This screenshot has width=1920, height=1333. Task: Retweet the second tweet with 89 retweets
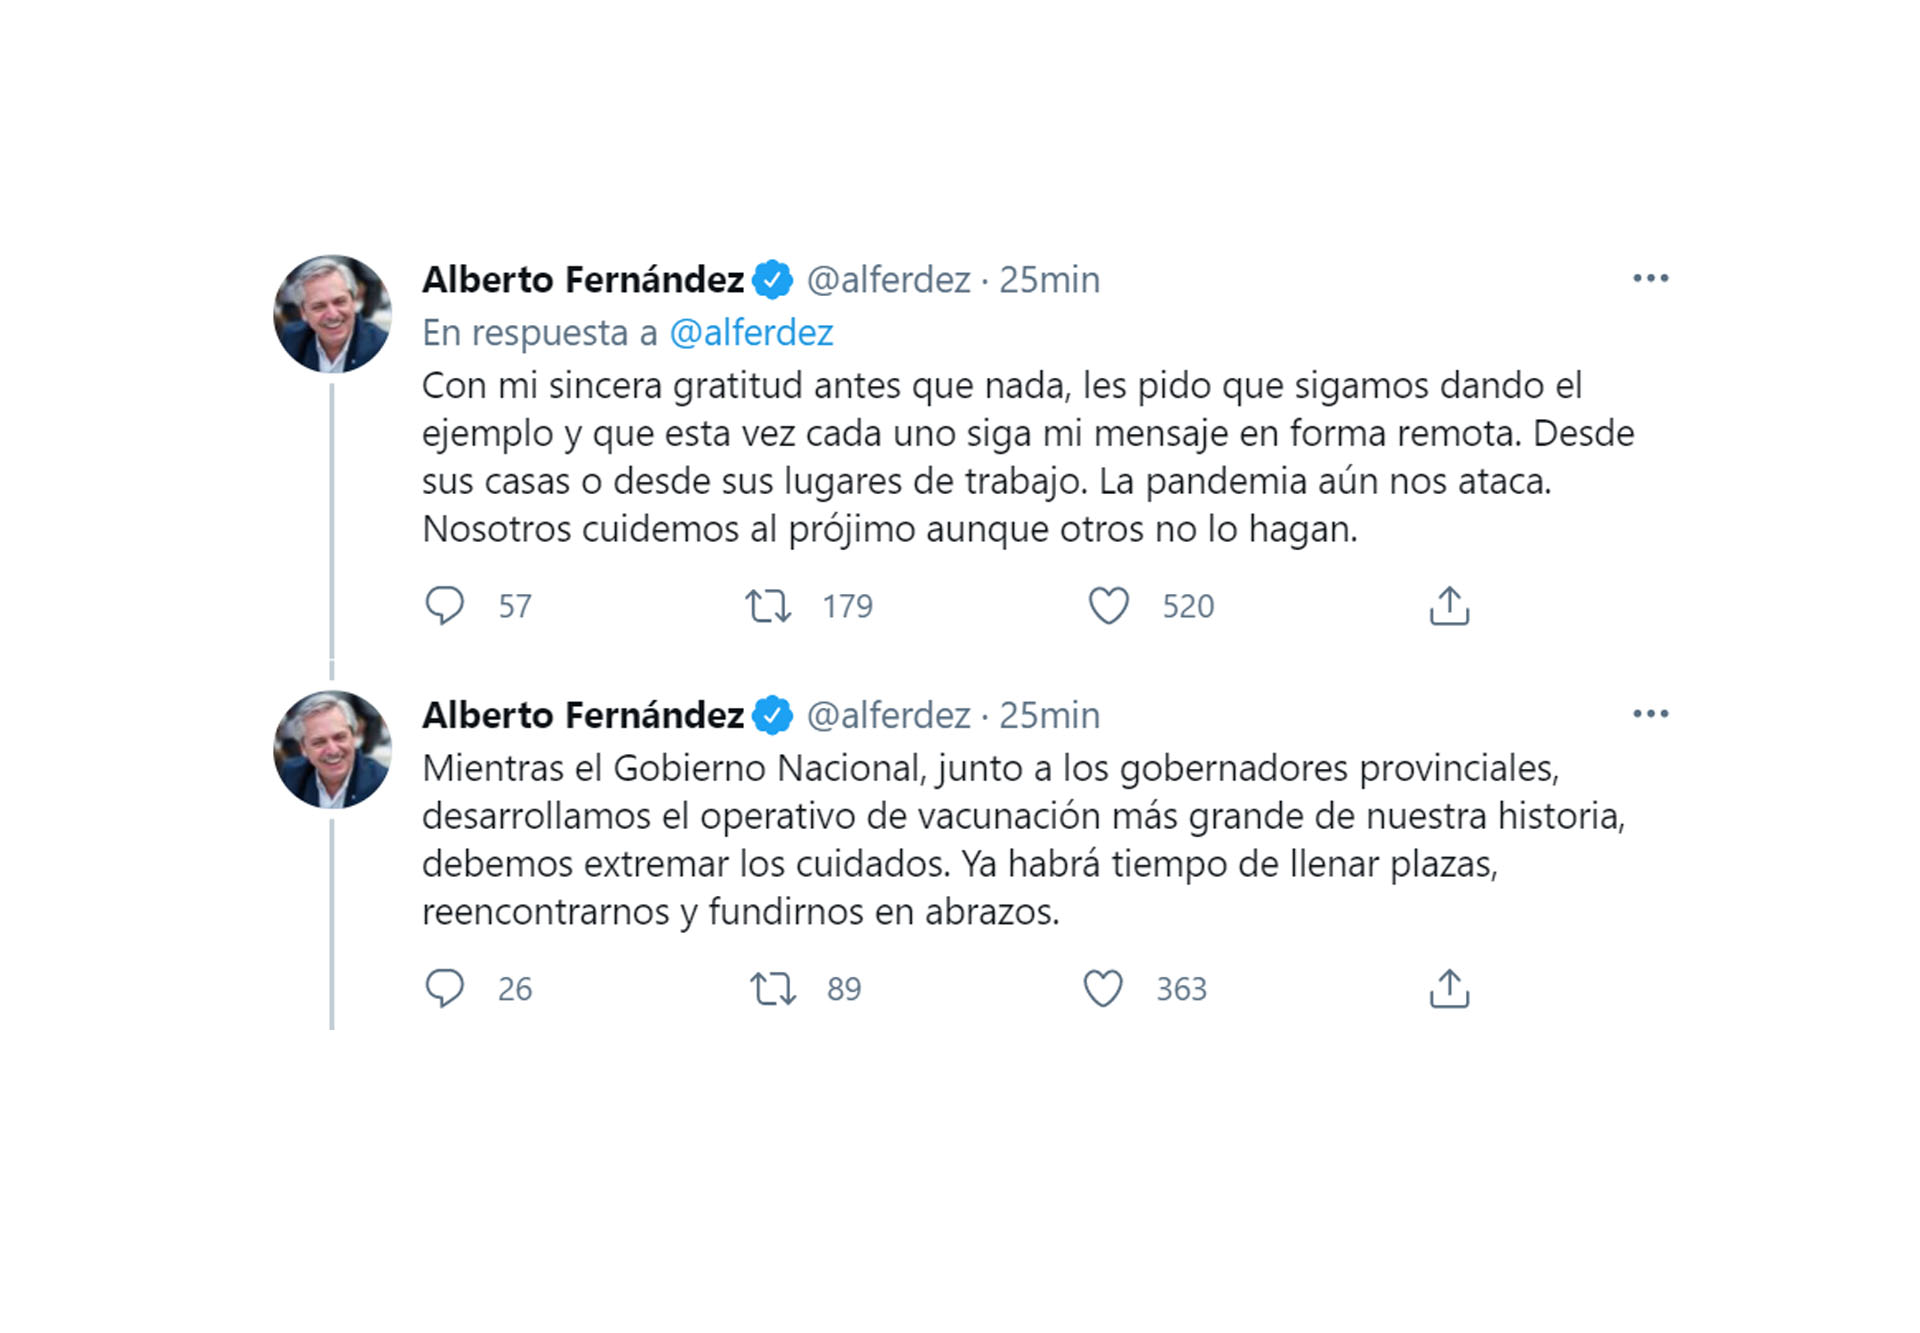pyautogui.click(x=773, y=989)
